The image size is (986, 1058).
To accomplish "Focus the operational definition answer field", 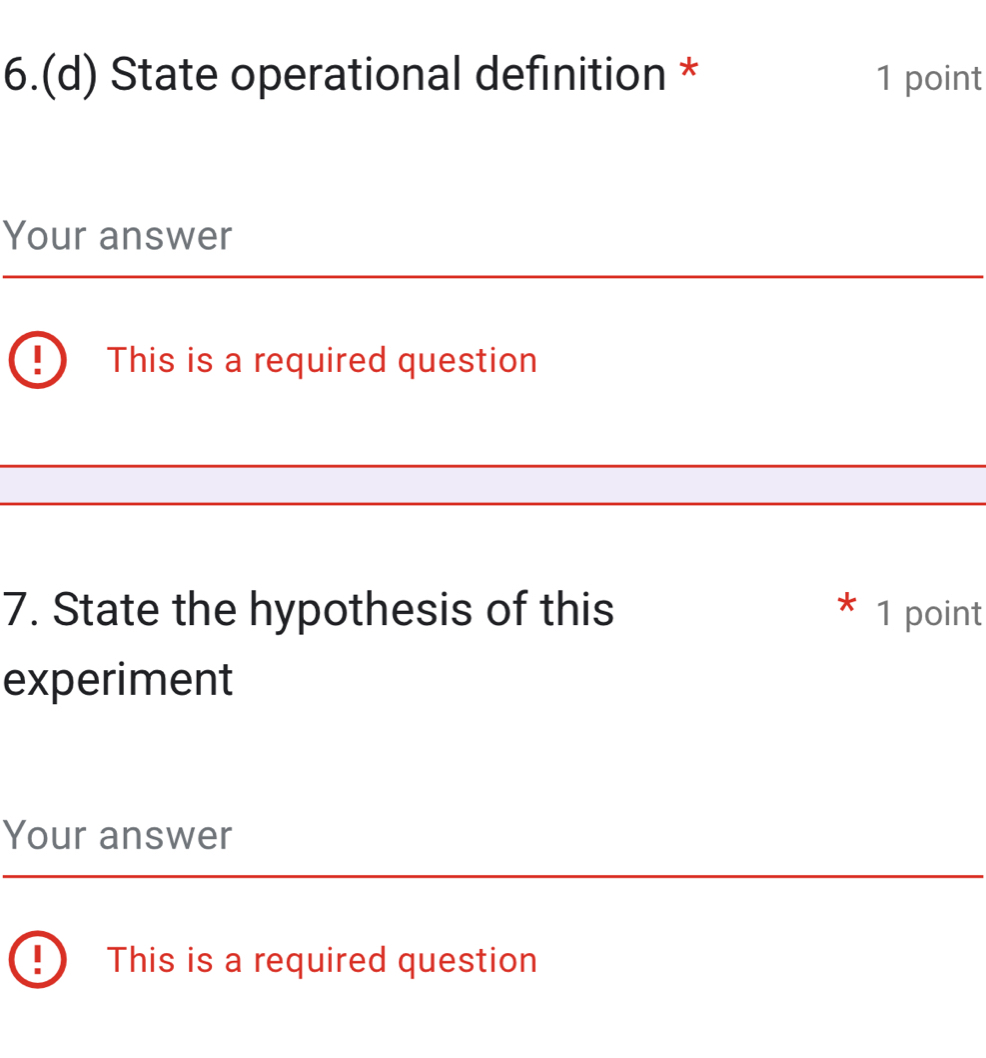I will point(493,236).
